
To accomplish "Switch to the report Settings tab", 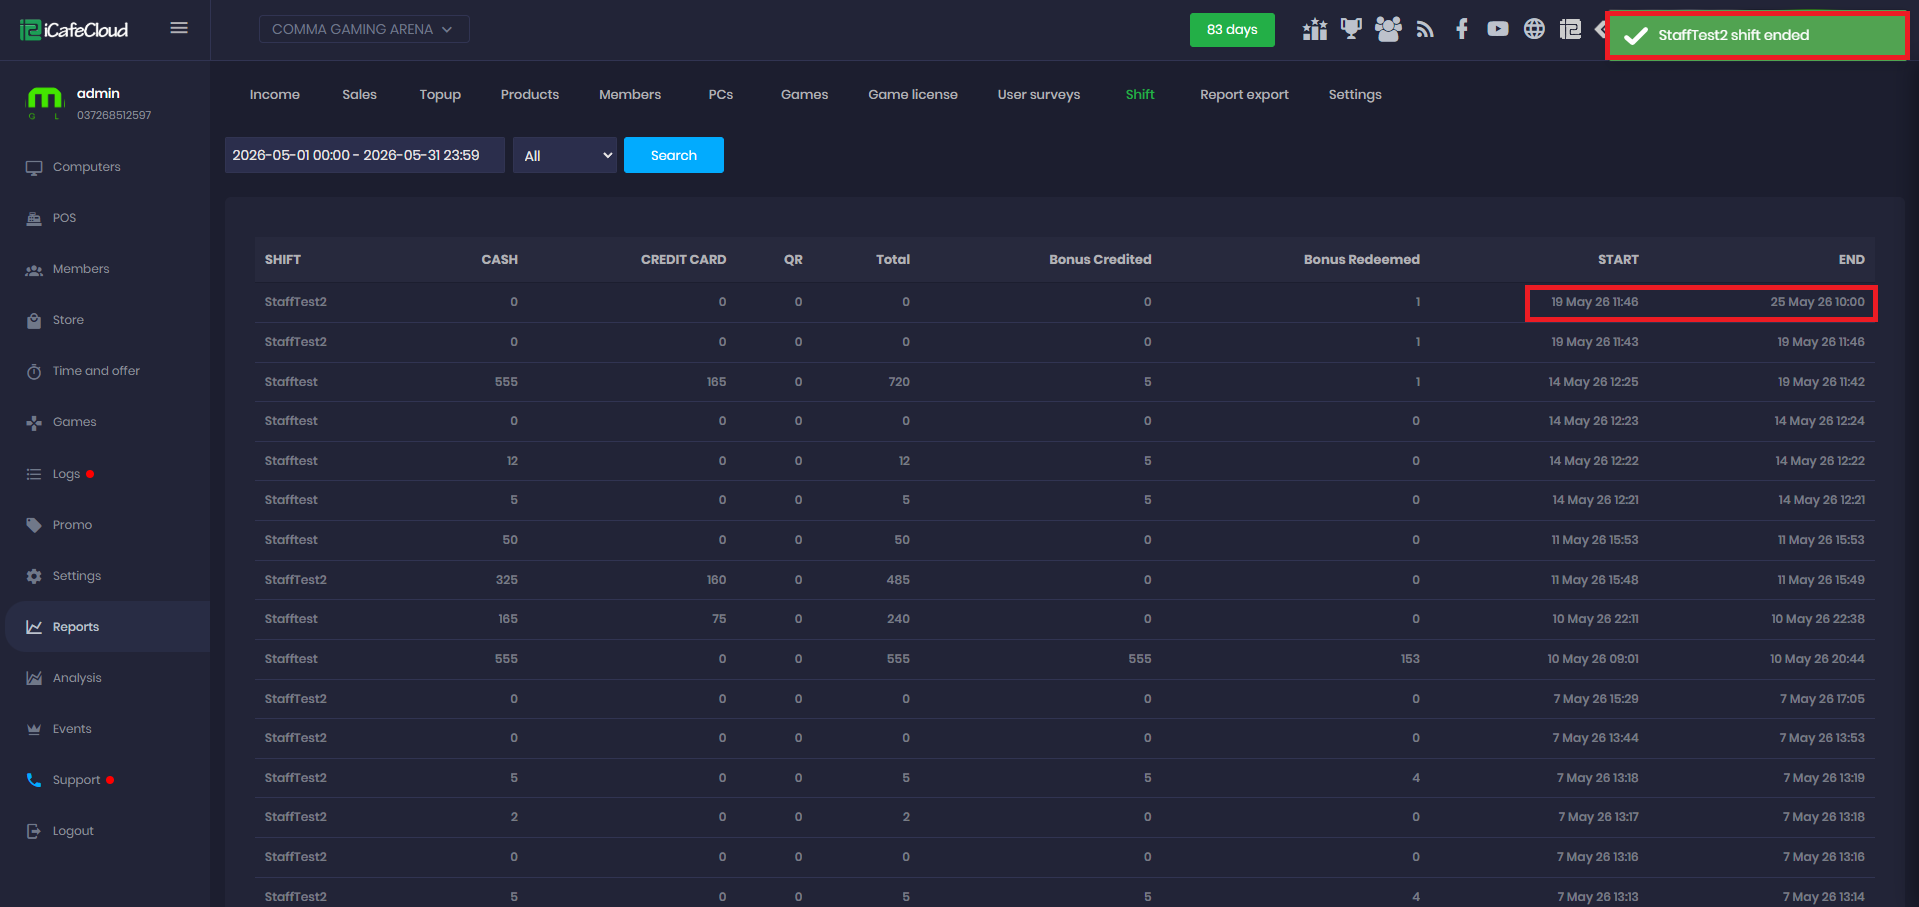I will [x=1355, y=94].
